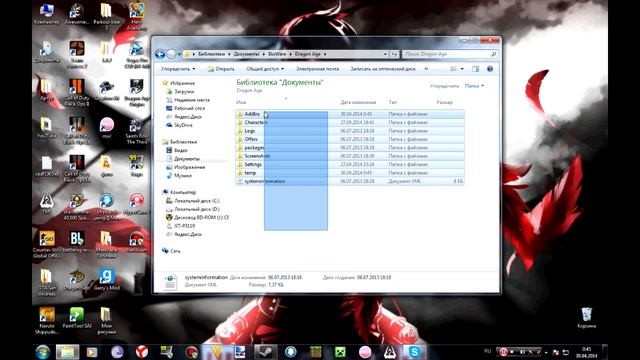Open the PaintTool SAI desktop shortcut
The width and height of the screenshot is (640, 360).
pyautogui.click(x=76, y=318)
